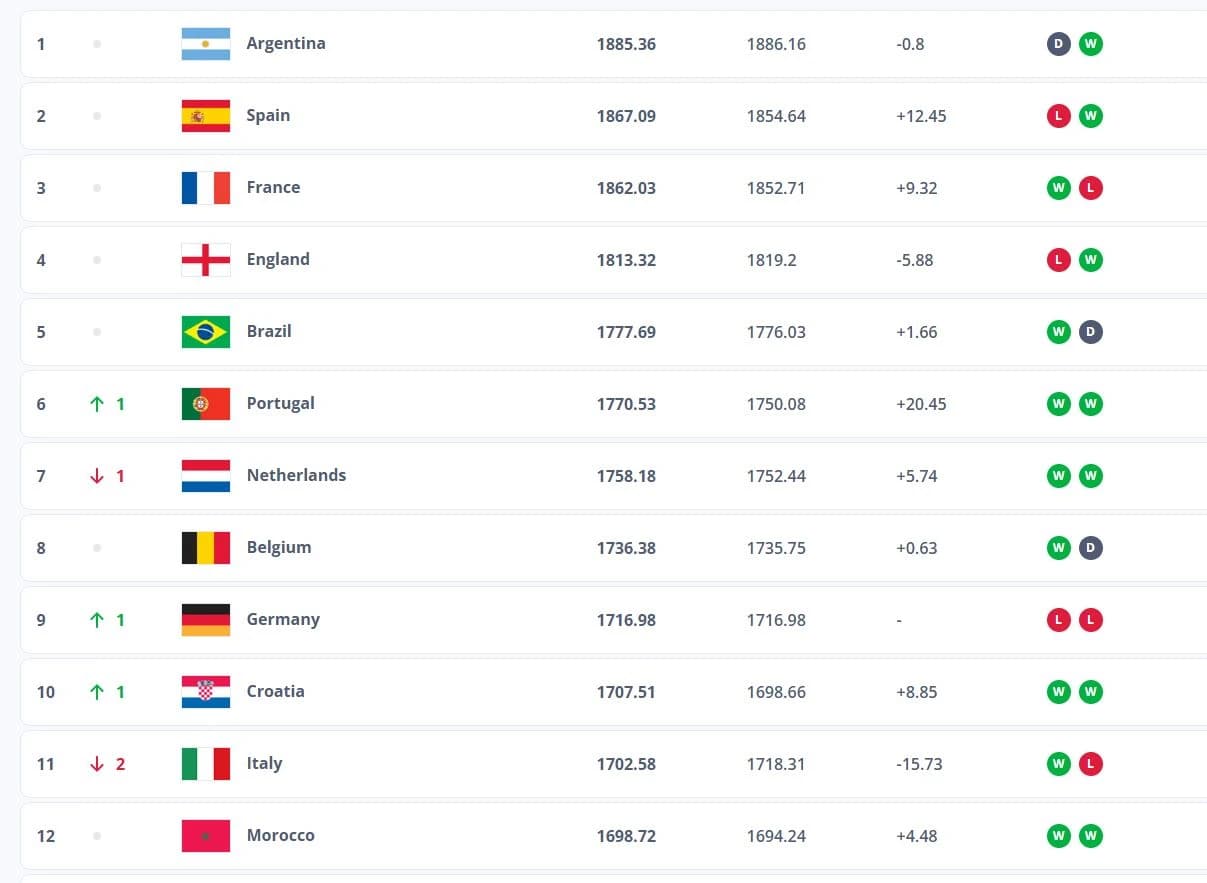Click Portugal's +20.45 points change

point(921,404)
